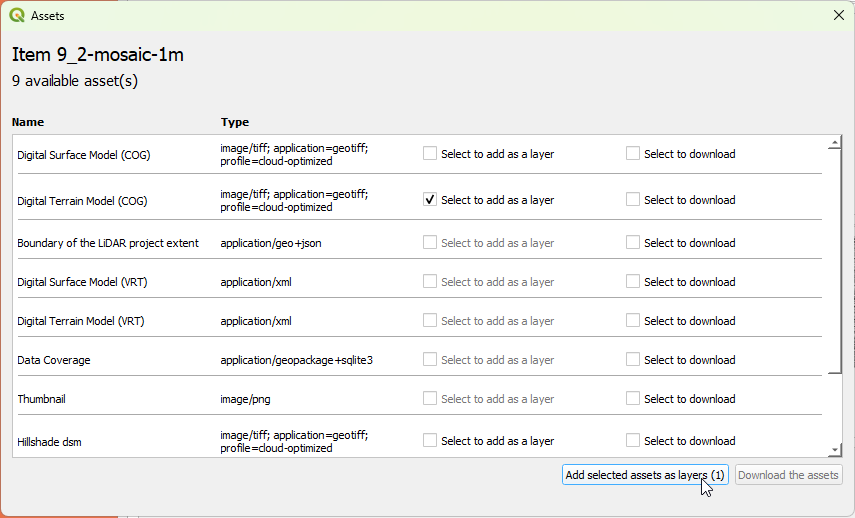Viewport: 855px width, 518px height.
Task: Enable add as layer for Digital Surface Model (COG)
Action: click(430, 154)
